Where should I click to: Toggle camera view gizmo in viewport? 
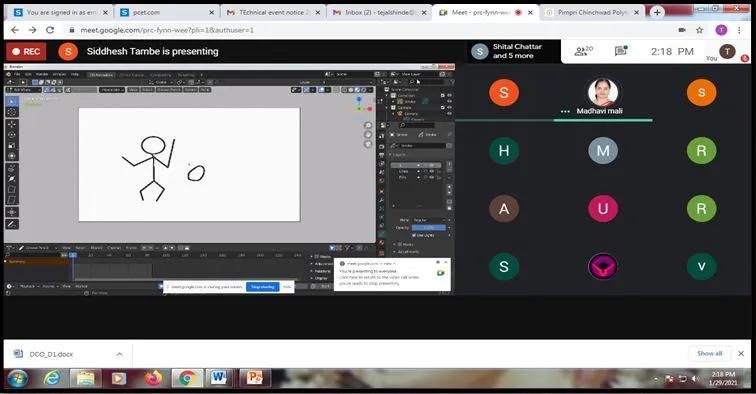(x=368, y=144)
